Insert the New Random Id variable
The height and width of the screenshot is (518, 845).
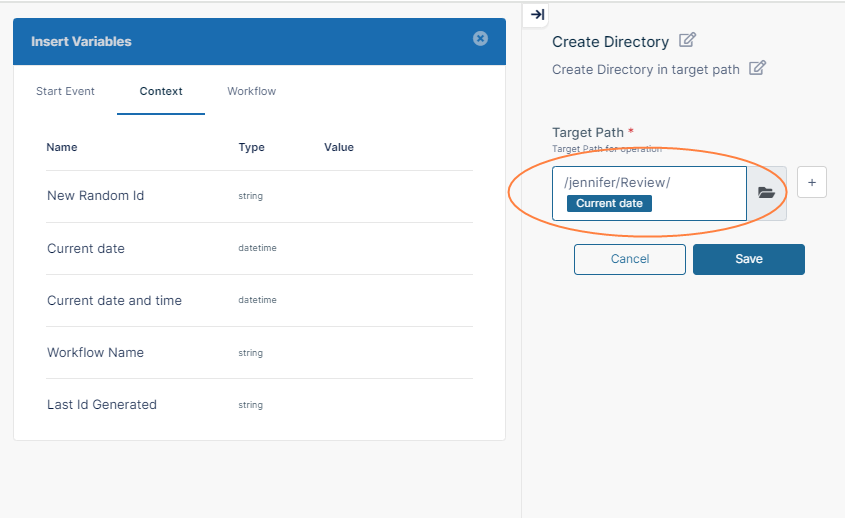pyautogui.click(x=95, y=196)
